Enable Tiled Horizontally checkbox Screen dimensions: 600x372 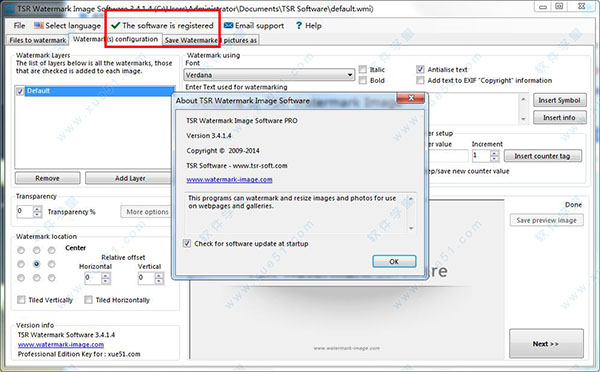(88, 300)
